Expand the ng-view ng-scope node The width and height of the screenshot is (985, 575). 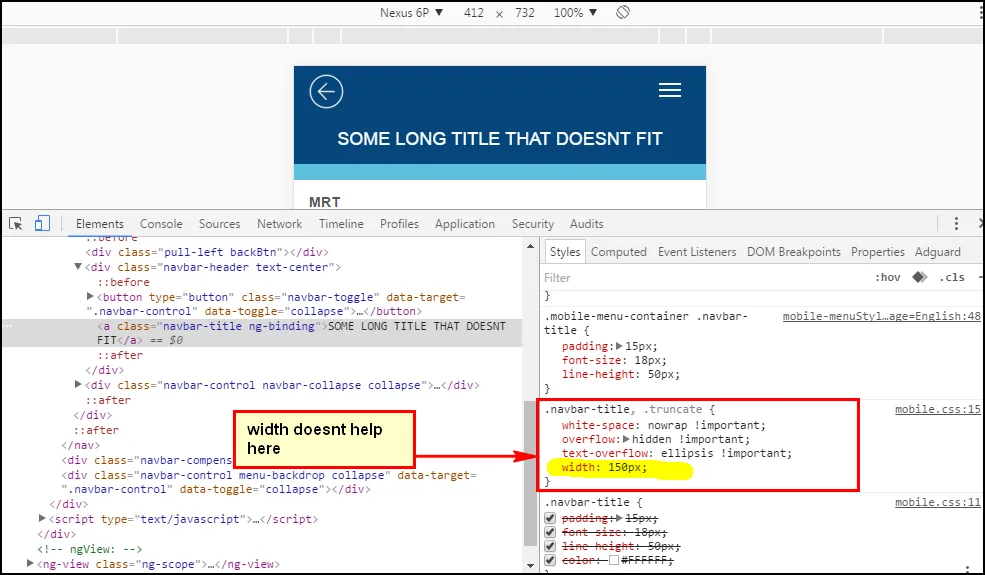[30, 564]
